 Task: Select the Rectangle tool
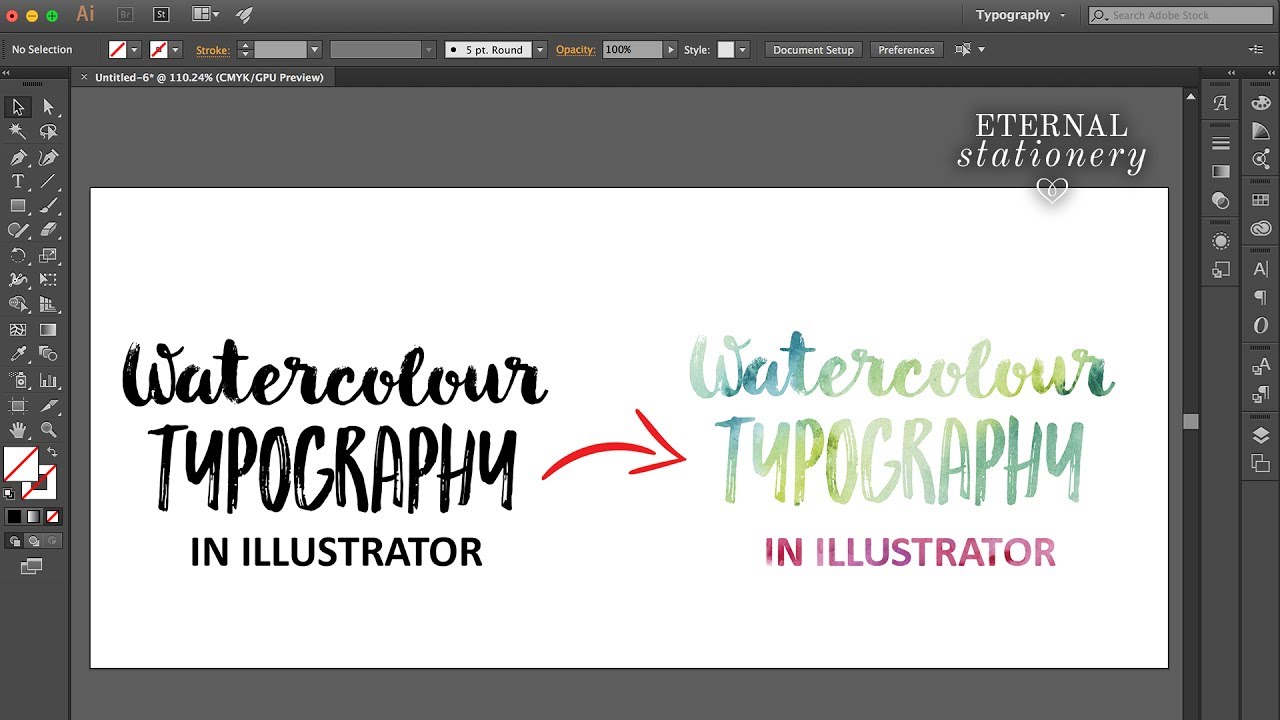click(18, 206)
